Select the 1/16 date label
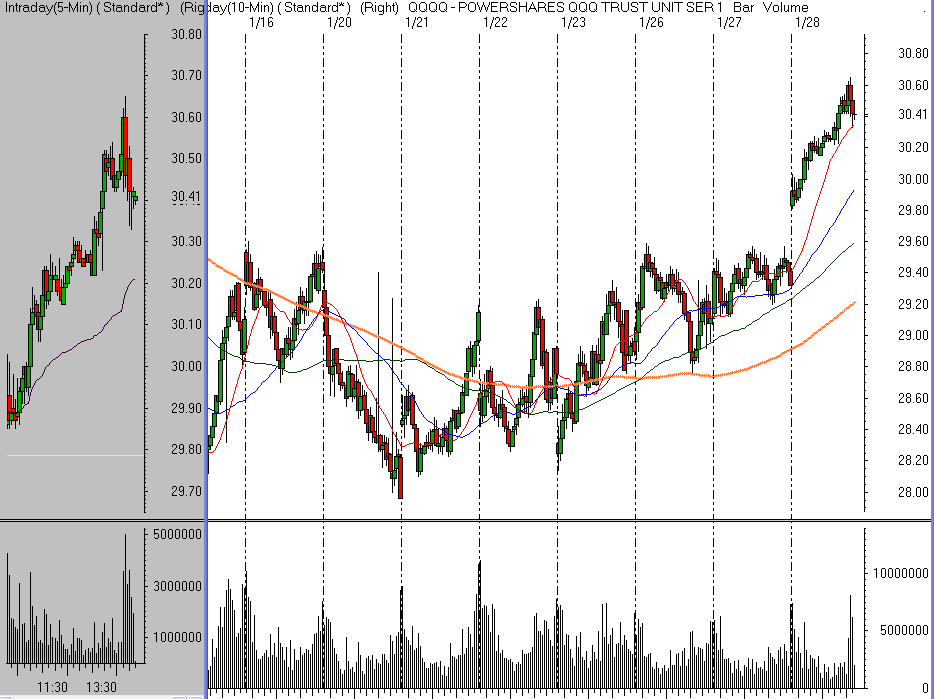Image resolution: width=934 pixels, height=699 pixels. 261,23
